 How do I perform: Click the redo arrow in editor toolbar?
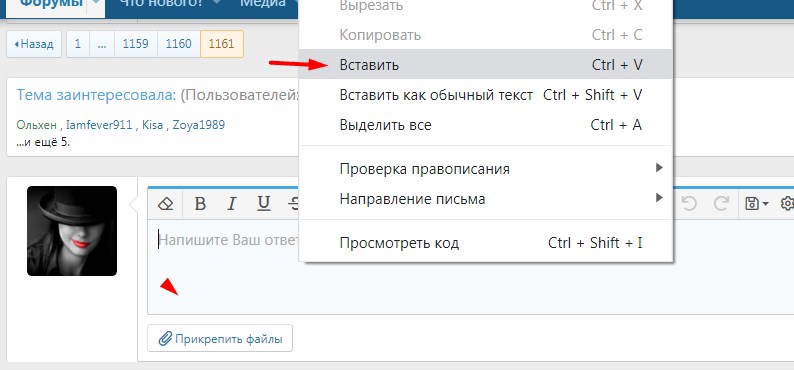pyautogui.click(x=721, y=203)
